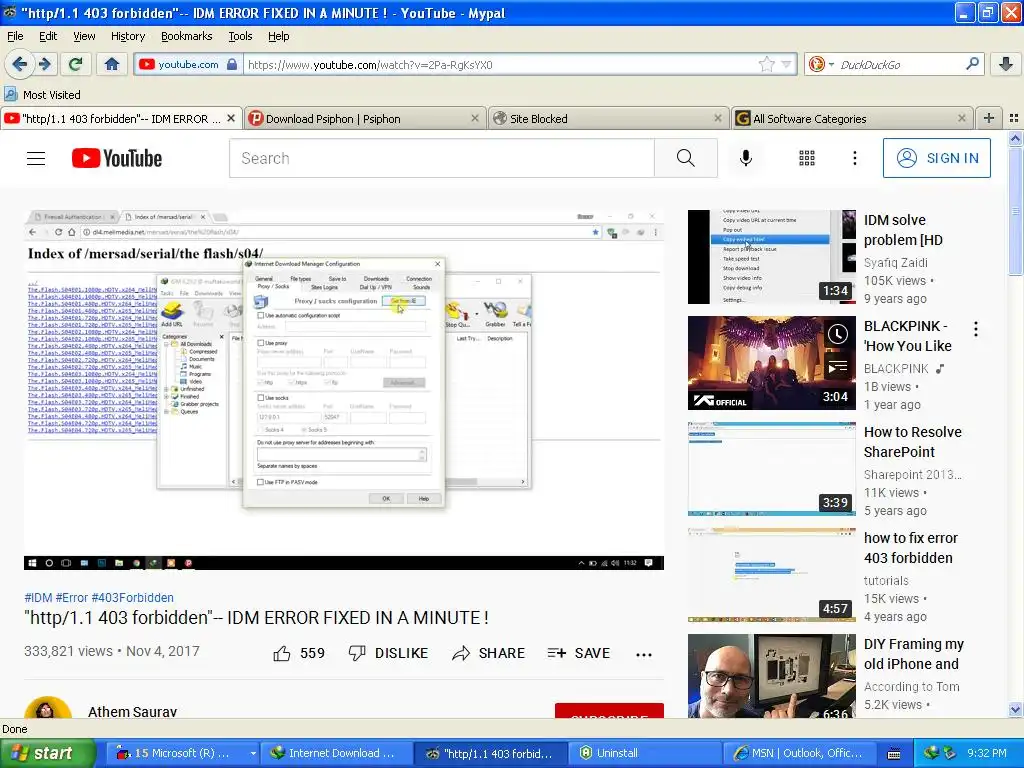Click the taskbar clock showing 9:32 PM
The image size is (1024, 768).
coord(986,753)
